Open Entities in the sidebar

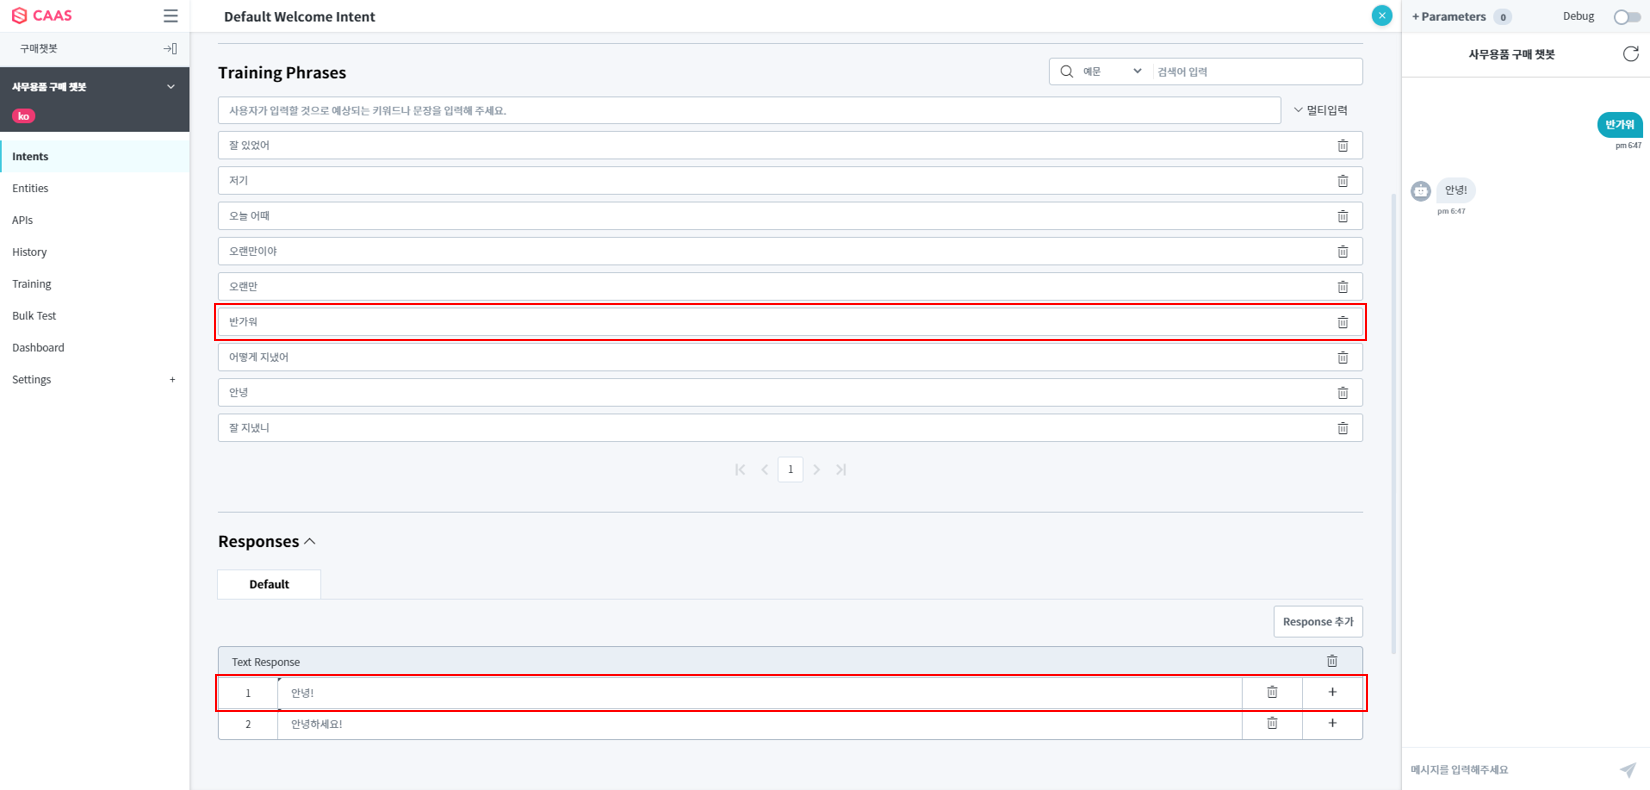tap(30, 188)
